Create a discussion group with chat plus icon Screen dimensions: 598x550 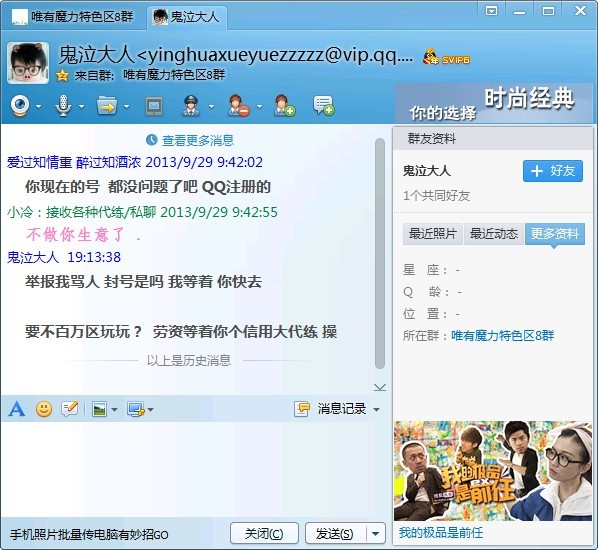coord(323,105)
